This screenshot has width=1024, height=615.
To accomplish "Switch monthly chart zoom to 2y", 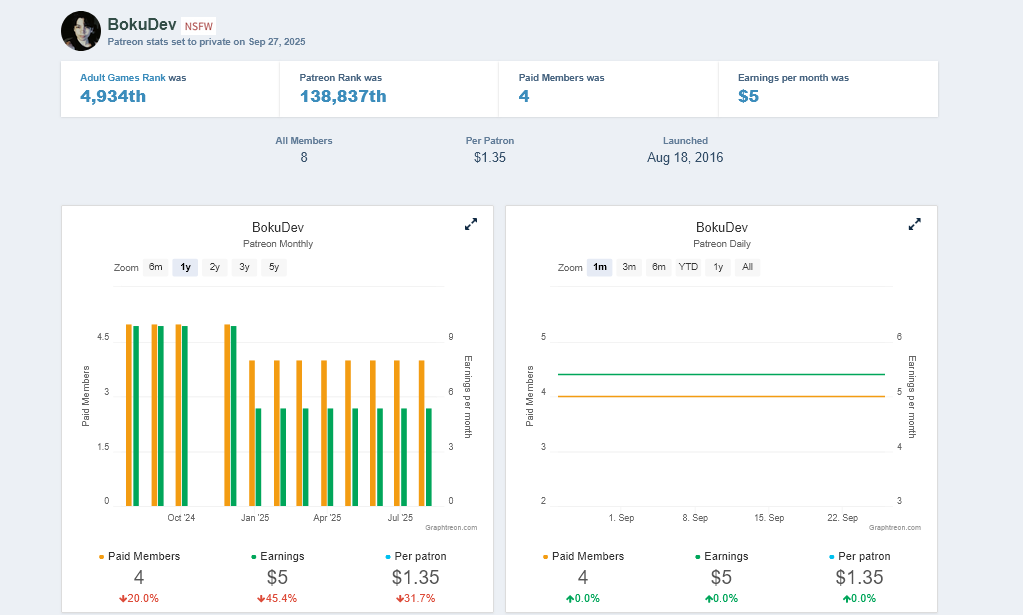I will [215, 267].
